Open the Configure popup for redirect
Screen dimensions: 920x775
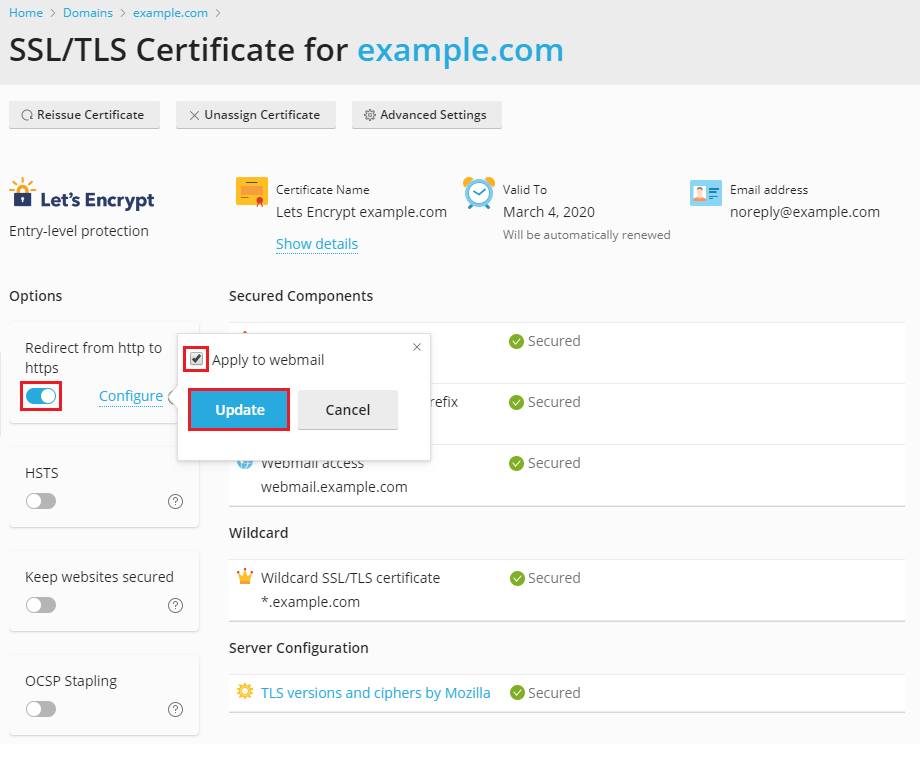[131, 396]
